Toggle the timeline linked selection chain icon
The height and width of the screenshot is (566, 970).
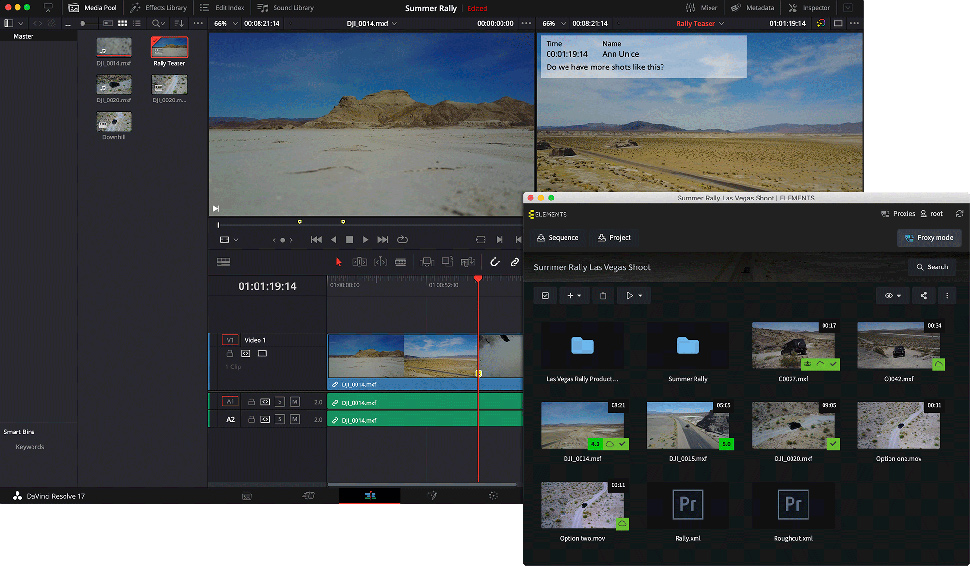(515, 262)
